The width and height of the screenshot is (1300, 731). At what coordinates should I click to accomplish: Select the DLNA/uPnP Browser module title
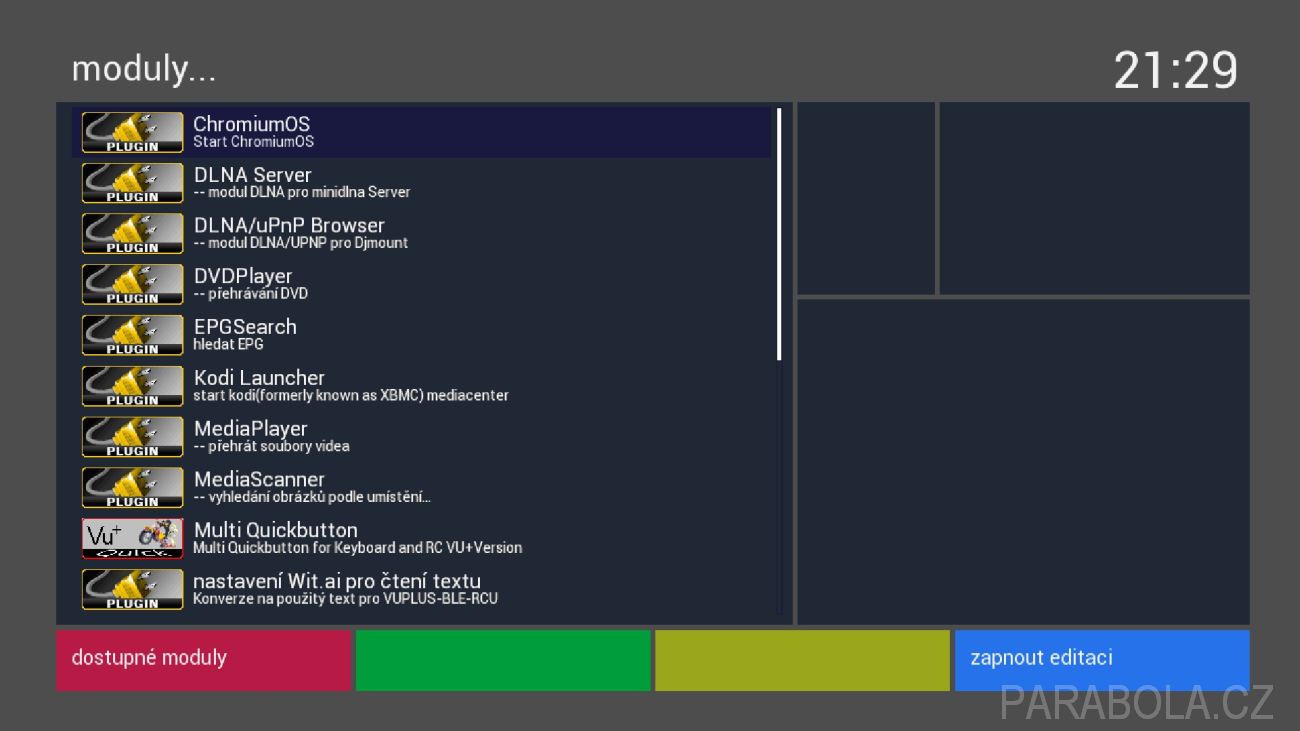[289, 226]
